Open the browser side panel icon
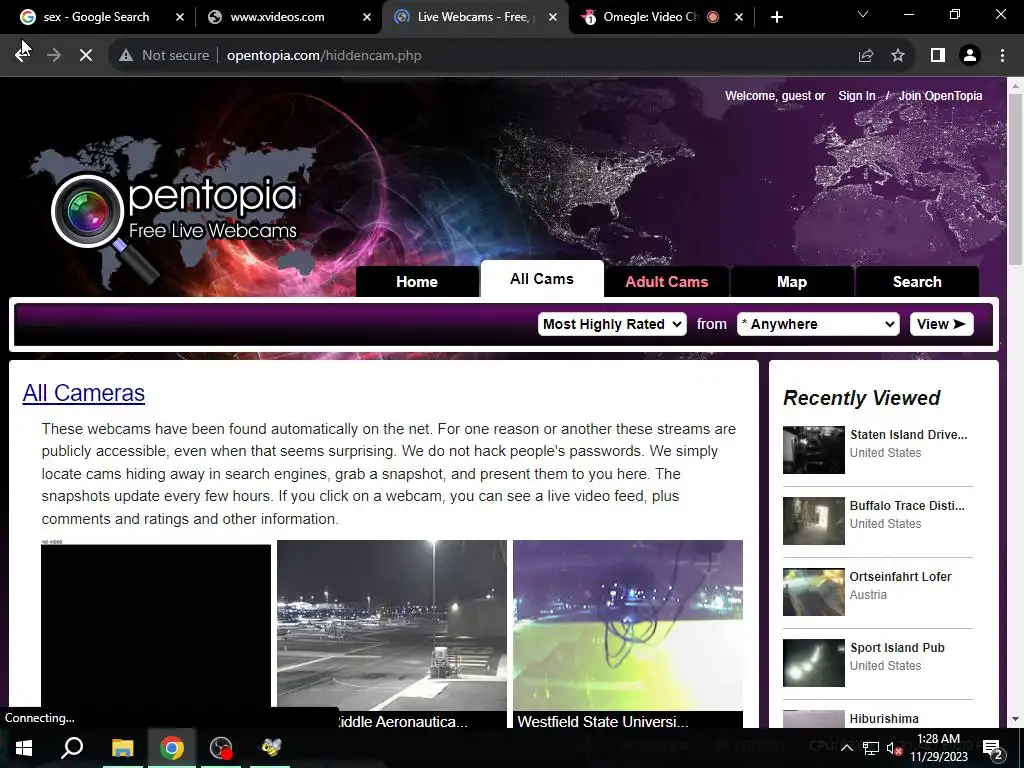The width and height of the screenshot is (1024, 768). (x=938, y=56)
